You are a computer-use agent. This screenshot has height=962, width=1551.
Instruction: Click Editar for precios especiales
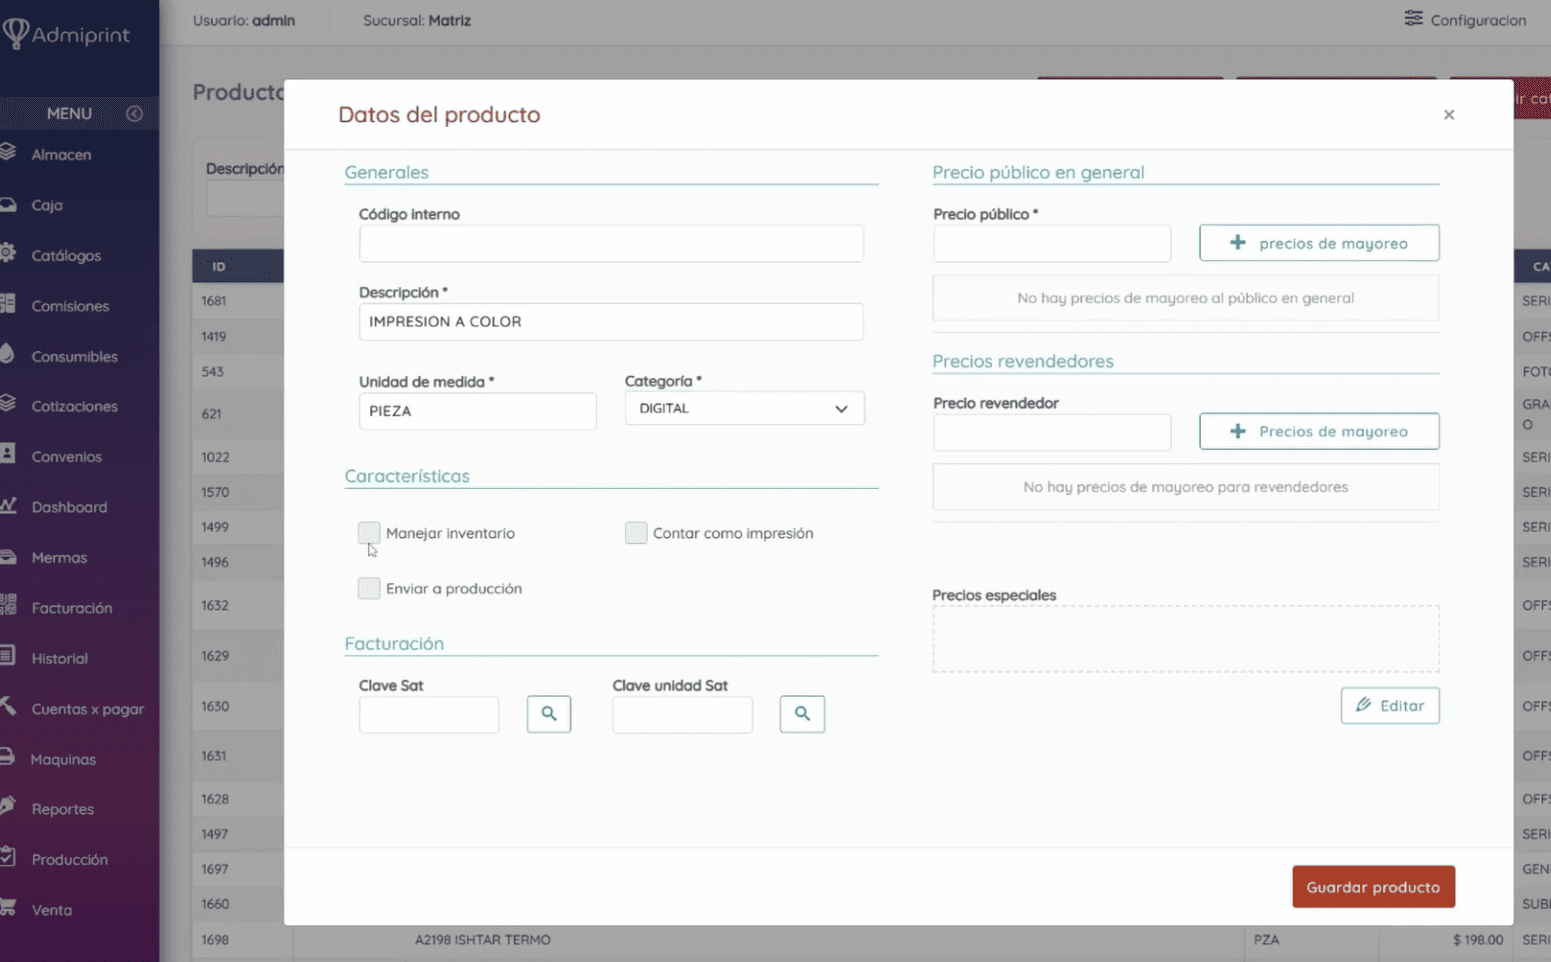point(1389,706)
